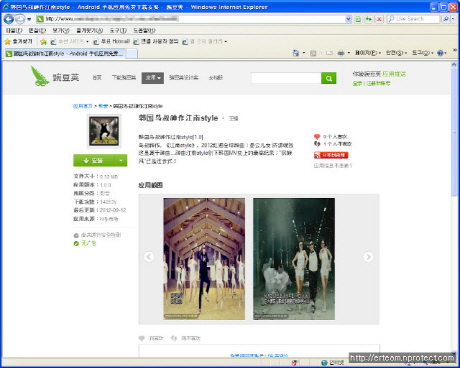Click the green install download button
460x368 pixels.
94,161
